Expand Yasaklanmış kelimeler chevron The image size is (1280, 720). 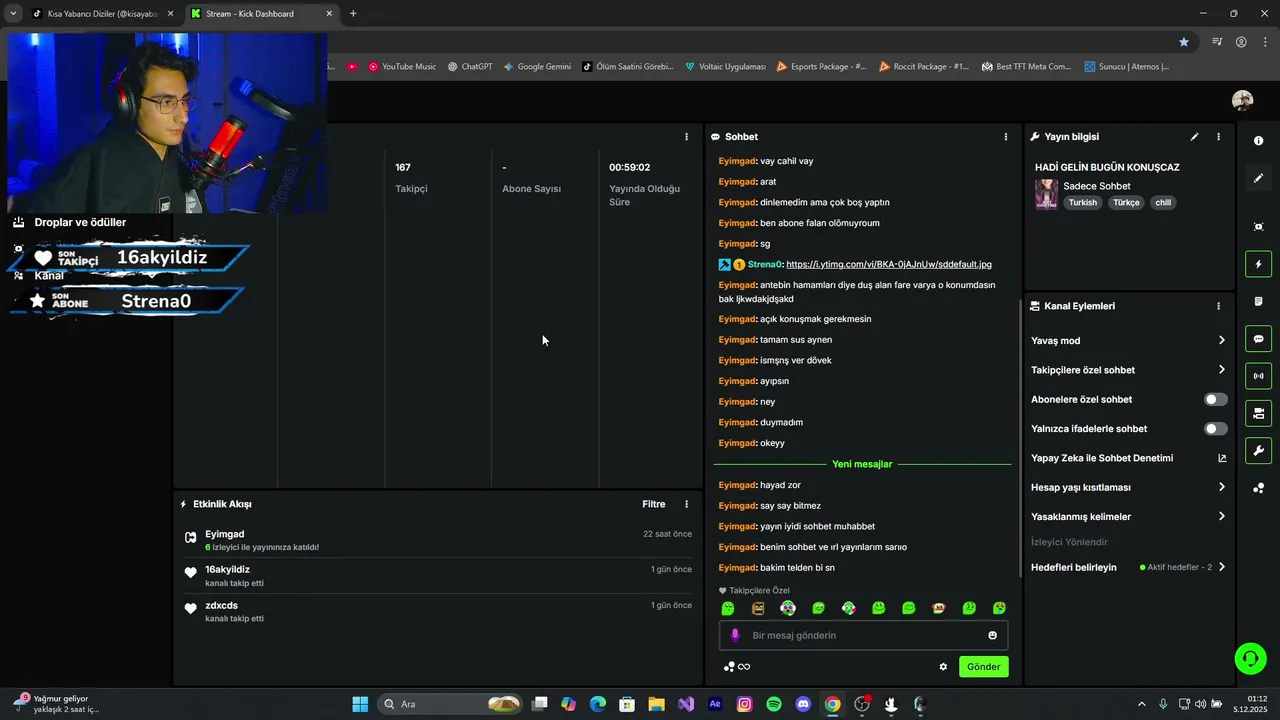tap(1221, 517)
